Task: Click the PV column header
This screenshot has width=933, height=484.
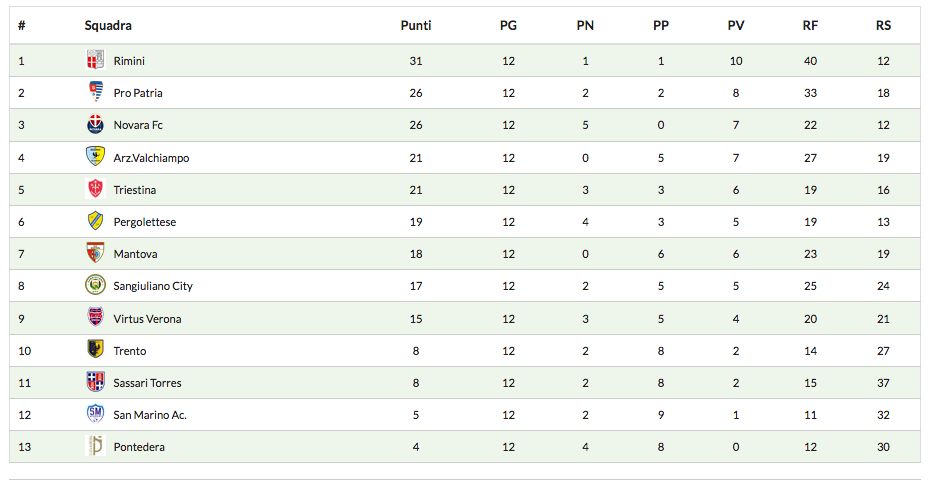Action: 736,25
